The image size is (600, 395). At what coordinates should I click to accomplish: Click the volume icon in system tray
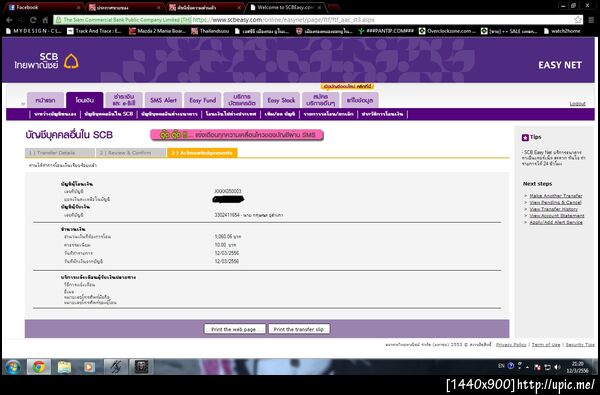click(557, 367)
